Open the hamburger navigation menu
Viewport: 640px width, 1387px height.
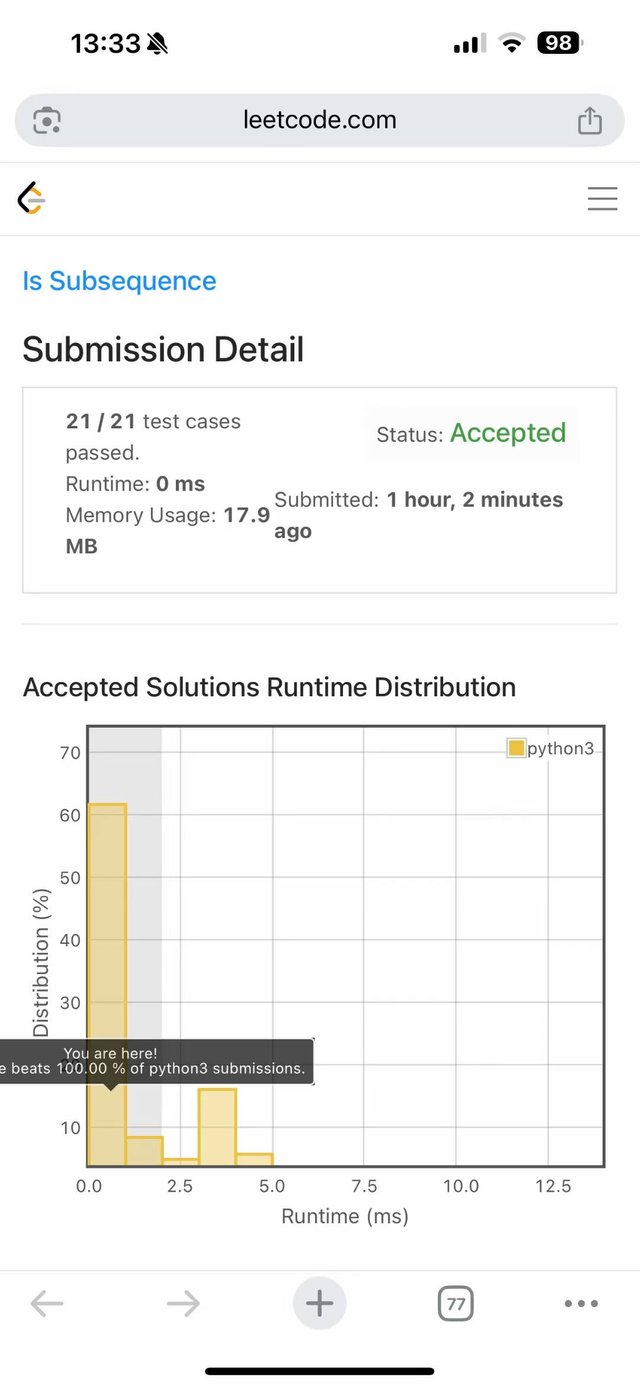pos(602,199)
